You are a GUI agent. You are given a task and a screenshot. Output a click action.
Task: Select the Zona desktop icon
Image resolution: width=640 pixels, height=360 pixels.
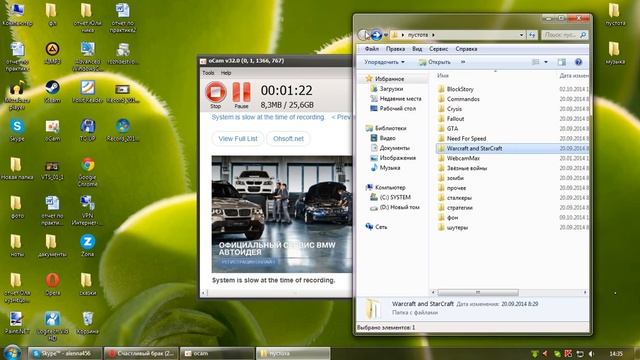click(x=87, y=245)
